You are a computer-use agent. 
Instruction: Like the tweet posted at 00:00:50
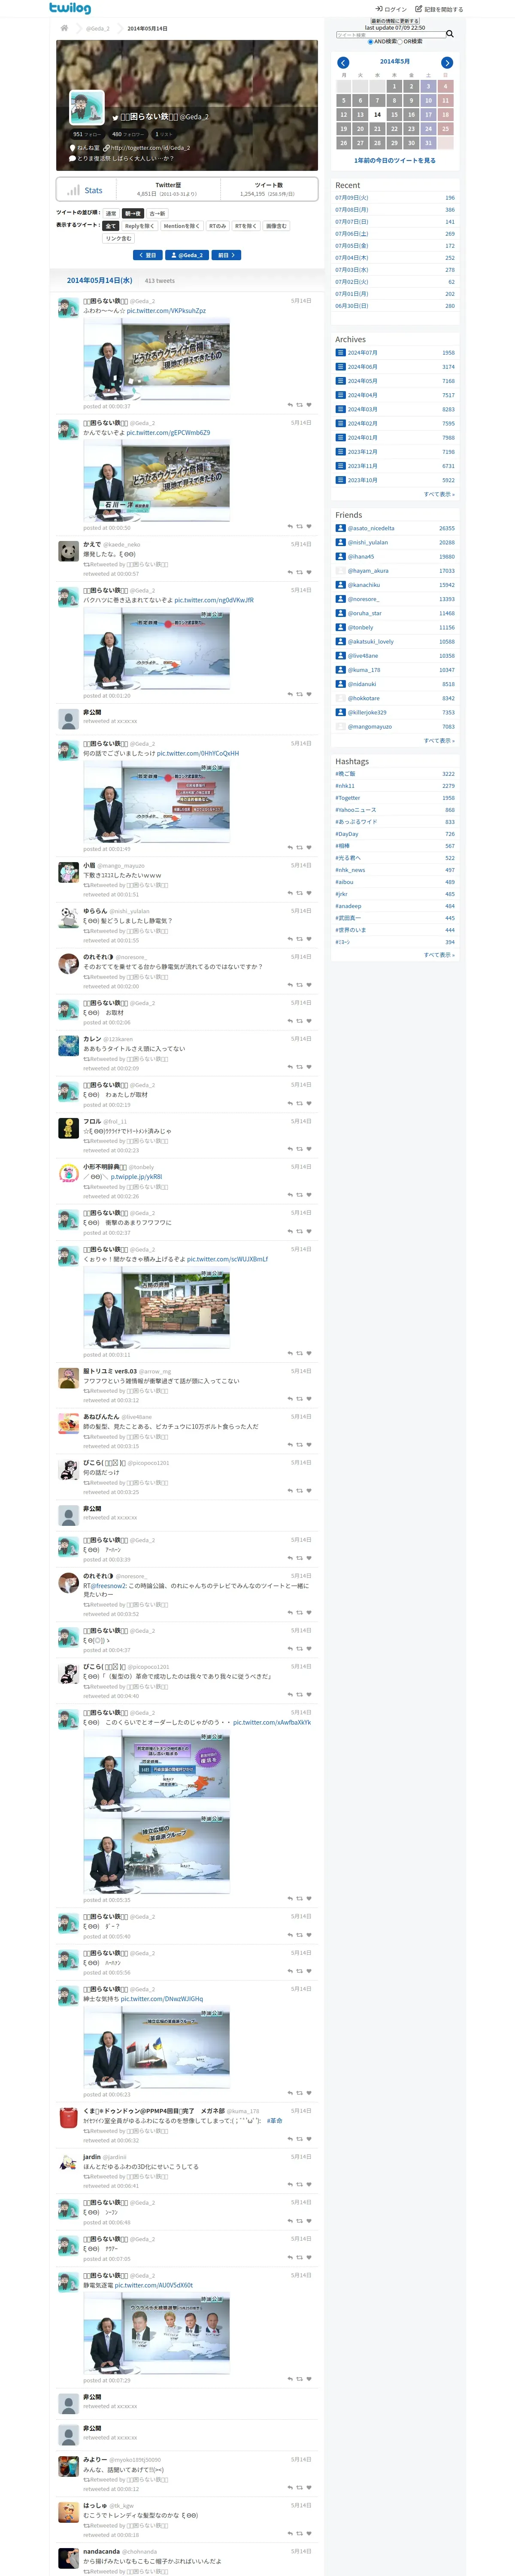(309, 527)
